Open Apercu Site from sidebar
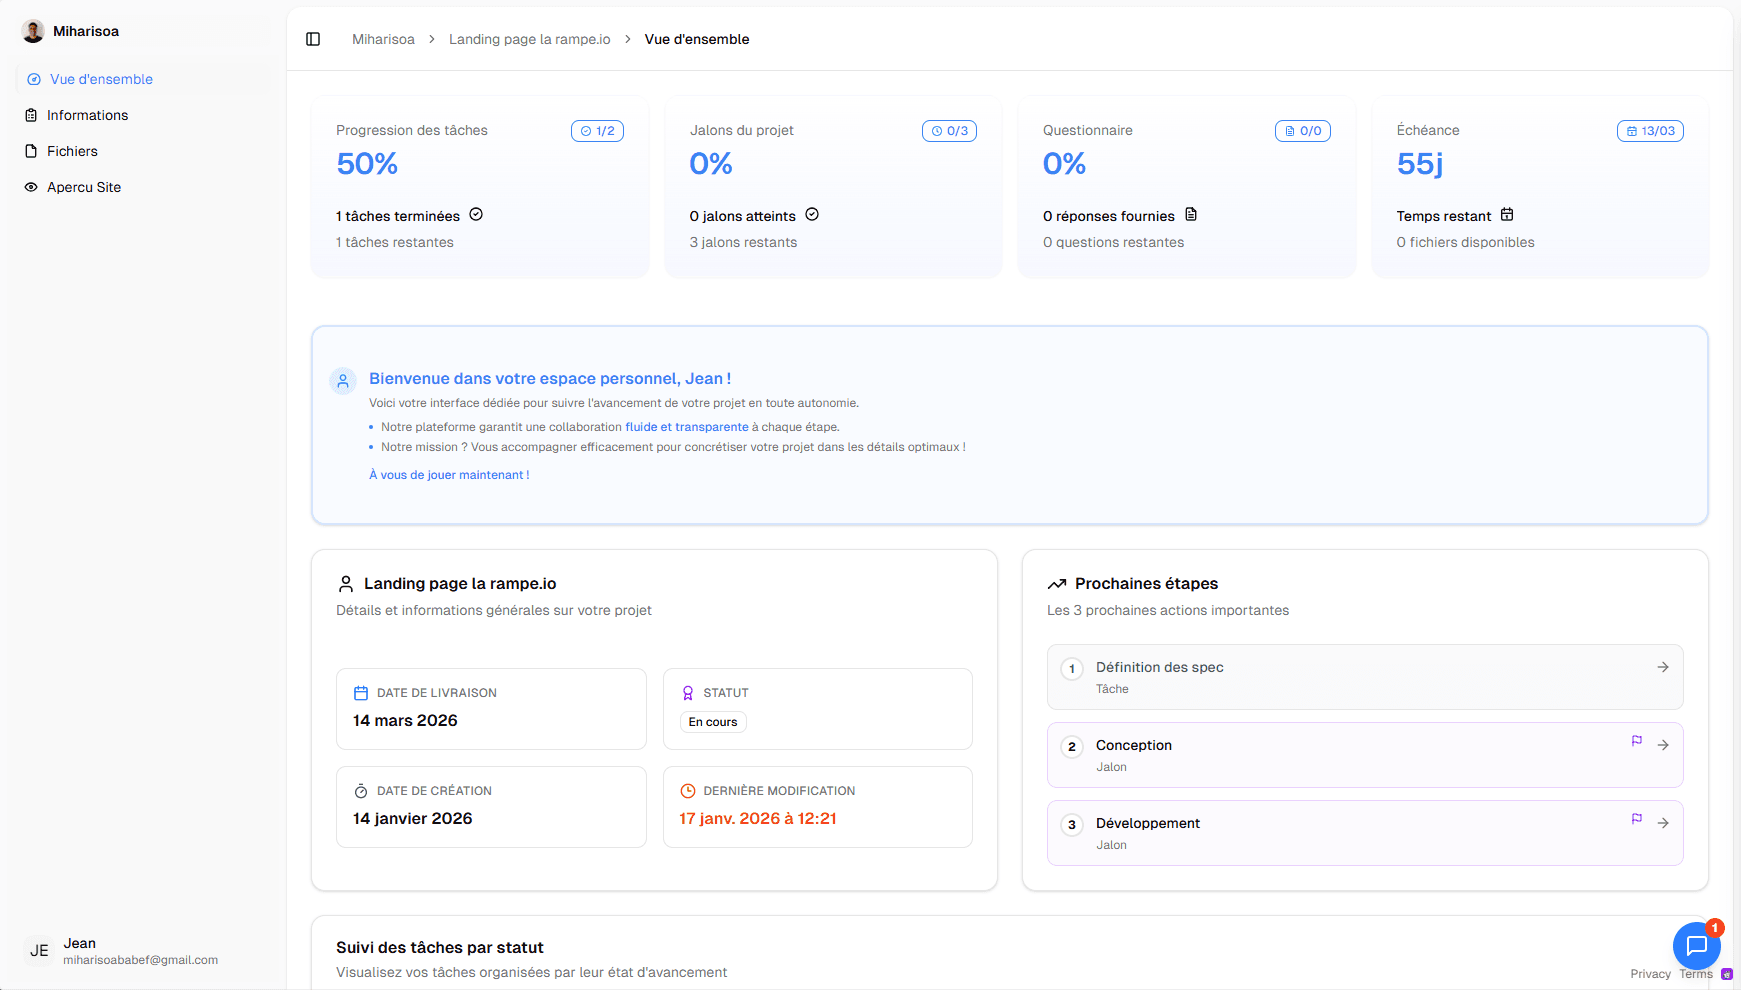The width and height of the screenshot is (1741, 990). 84,187
